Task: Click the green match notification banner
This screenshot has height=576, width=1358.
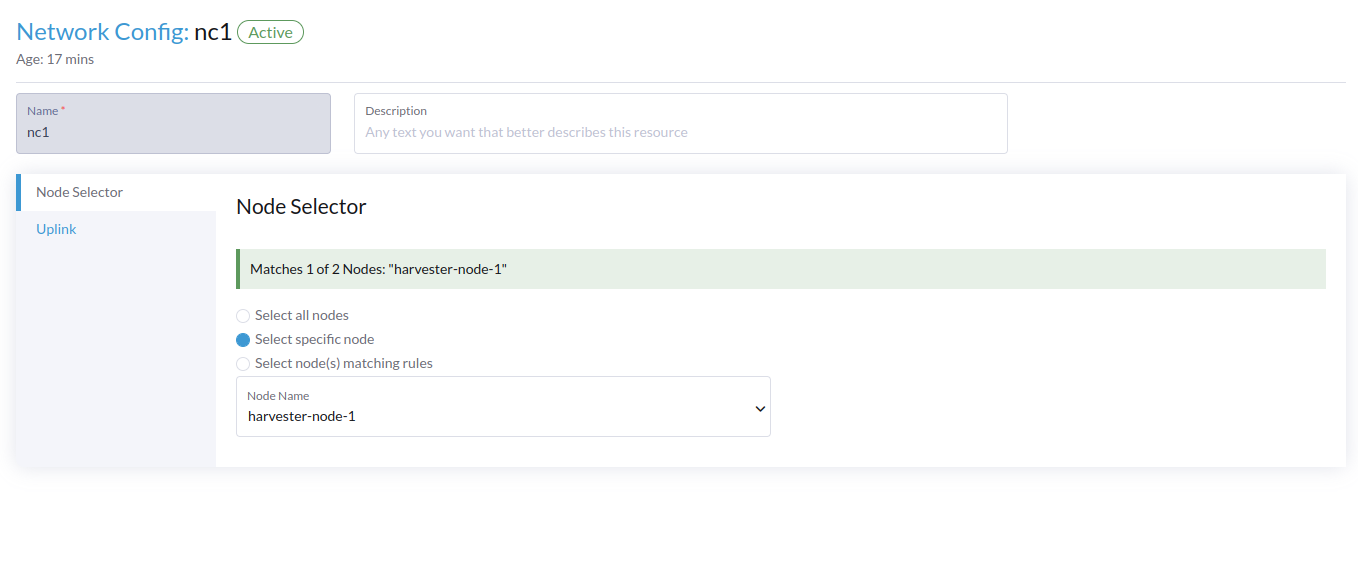Action: click(780, 269)
